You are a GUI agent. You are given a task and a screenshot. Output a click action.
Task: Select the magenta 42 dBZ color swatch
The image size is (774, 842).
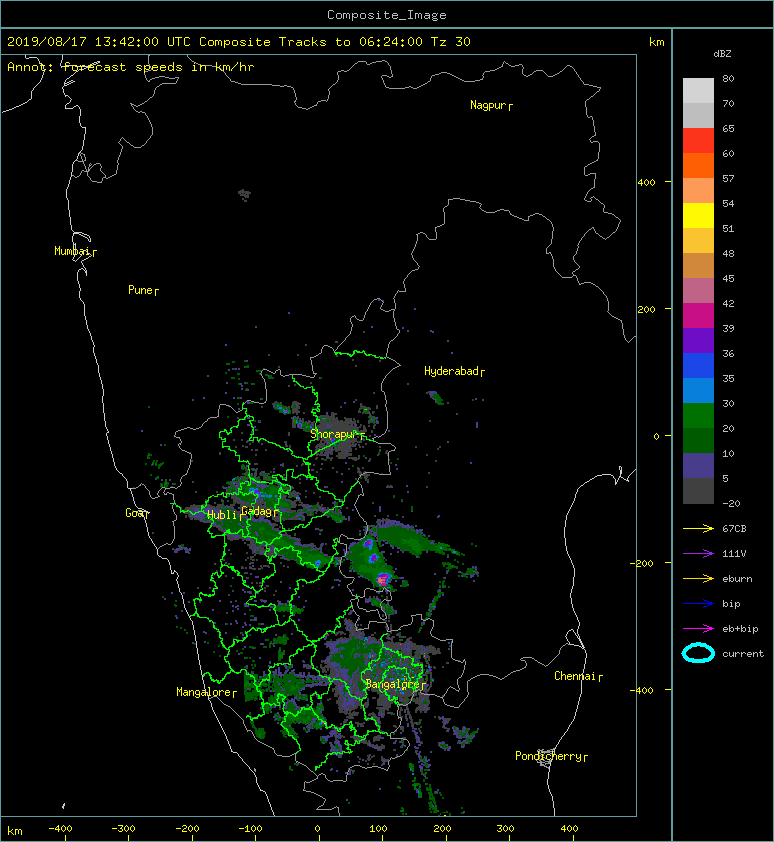(x=698, y=315)
